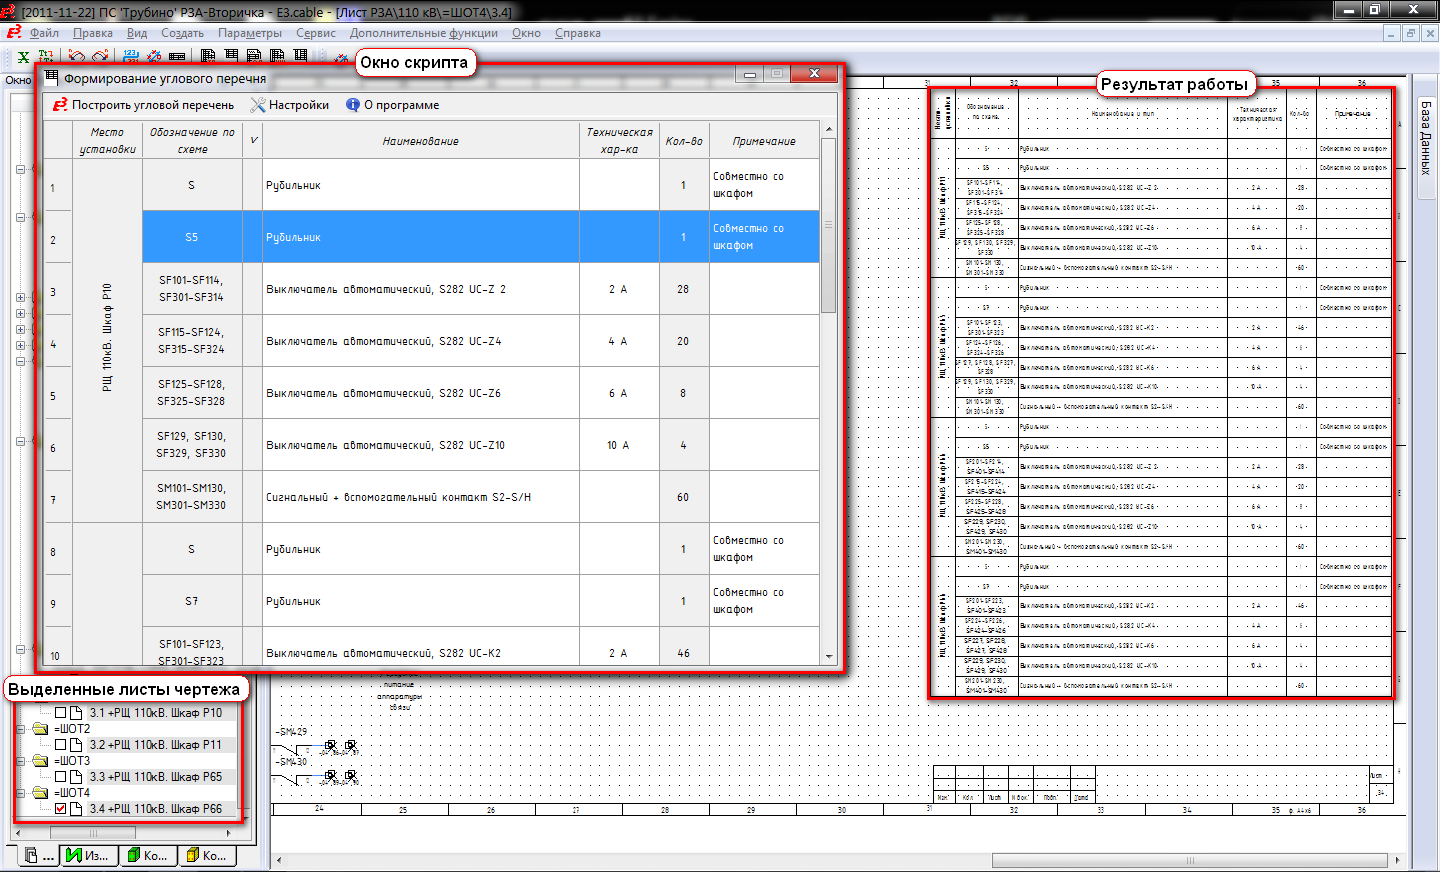Click the О программе info icon
The image size is (1440, 872).
pos(353,105)
